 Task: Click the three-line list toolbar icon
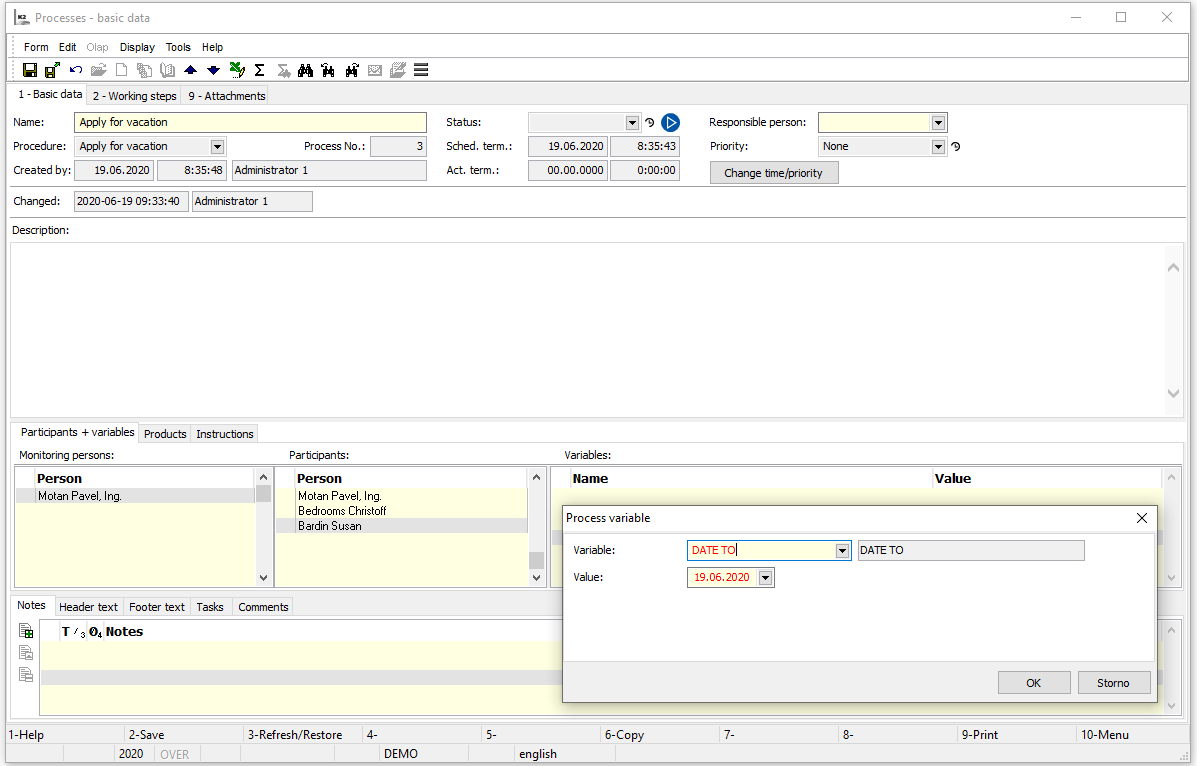(x=421, y=70)
